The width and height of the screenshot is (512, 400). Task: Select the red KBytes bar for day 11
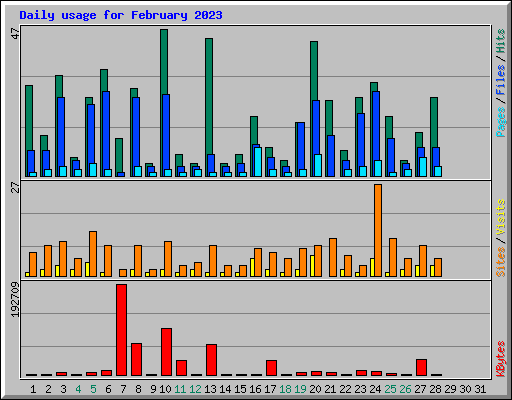181,368
